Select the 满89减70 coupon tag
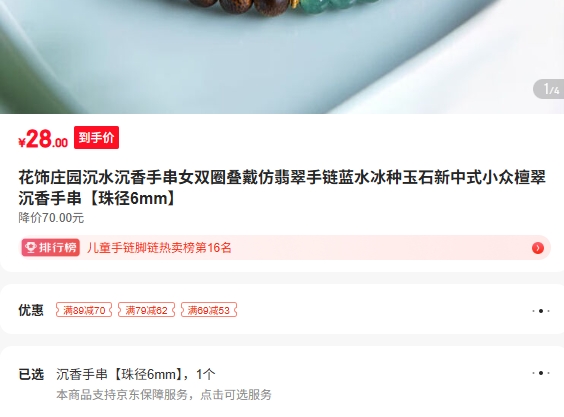This screenshot has height=417, width=564. click(x=84, y=310)
